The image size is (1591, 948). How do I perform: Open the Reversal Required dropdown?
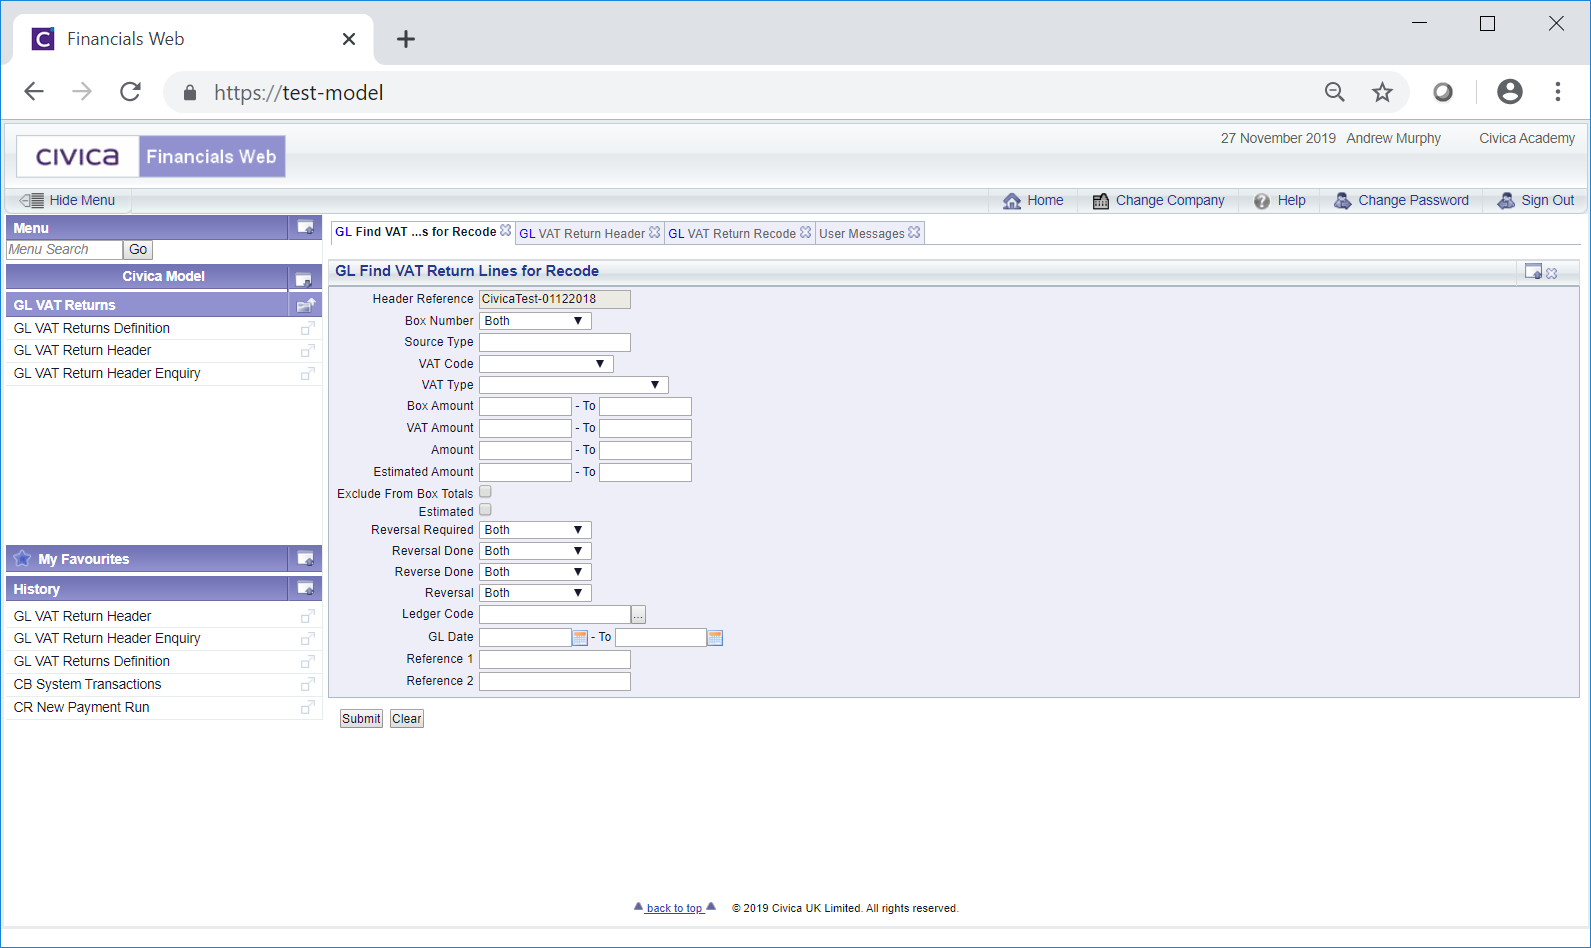(x=535, y=530)
